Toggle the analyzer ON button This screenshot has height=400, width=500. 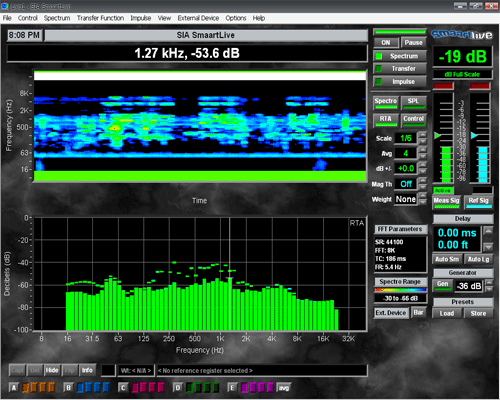386,43
